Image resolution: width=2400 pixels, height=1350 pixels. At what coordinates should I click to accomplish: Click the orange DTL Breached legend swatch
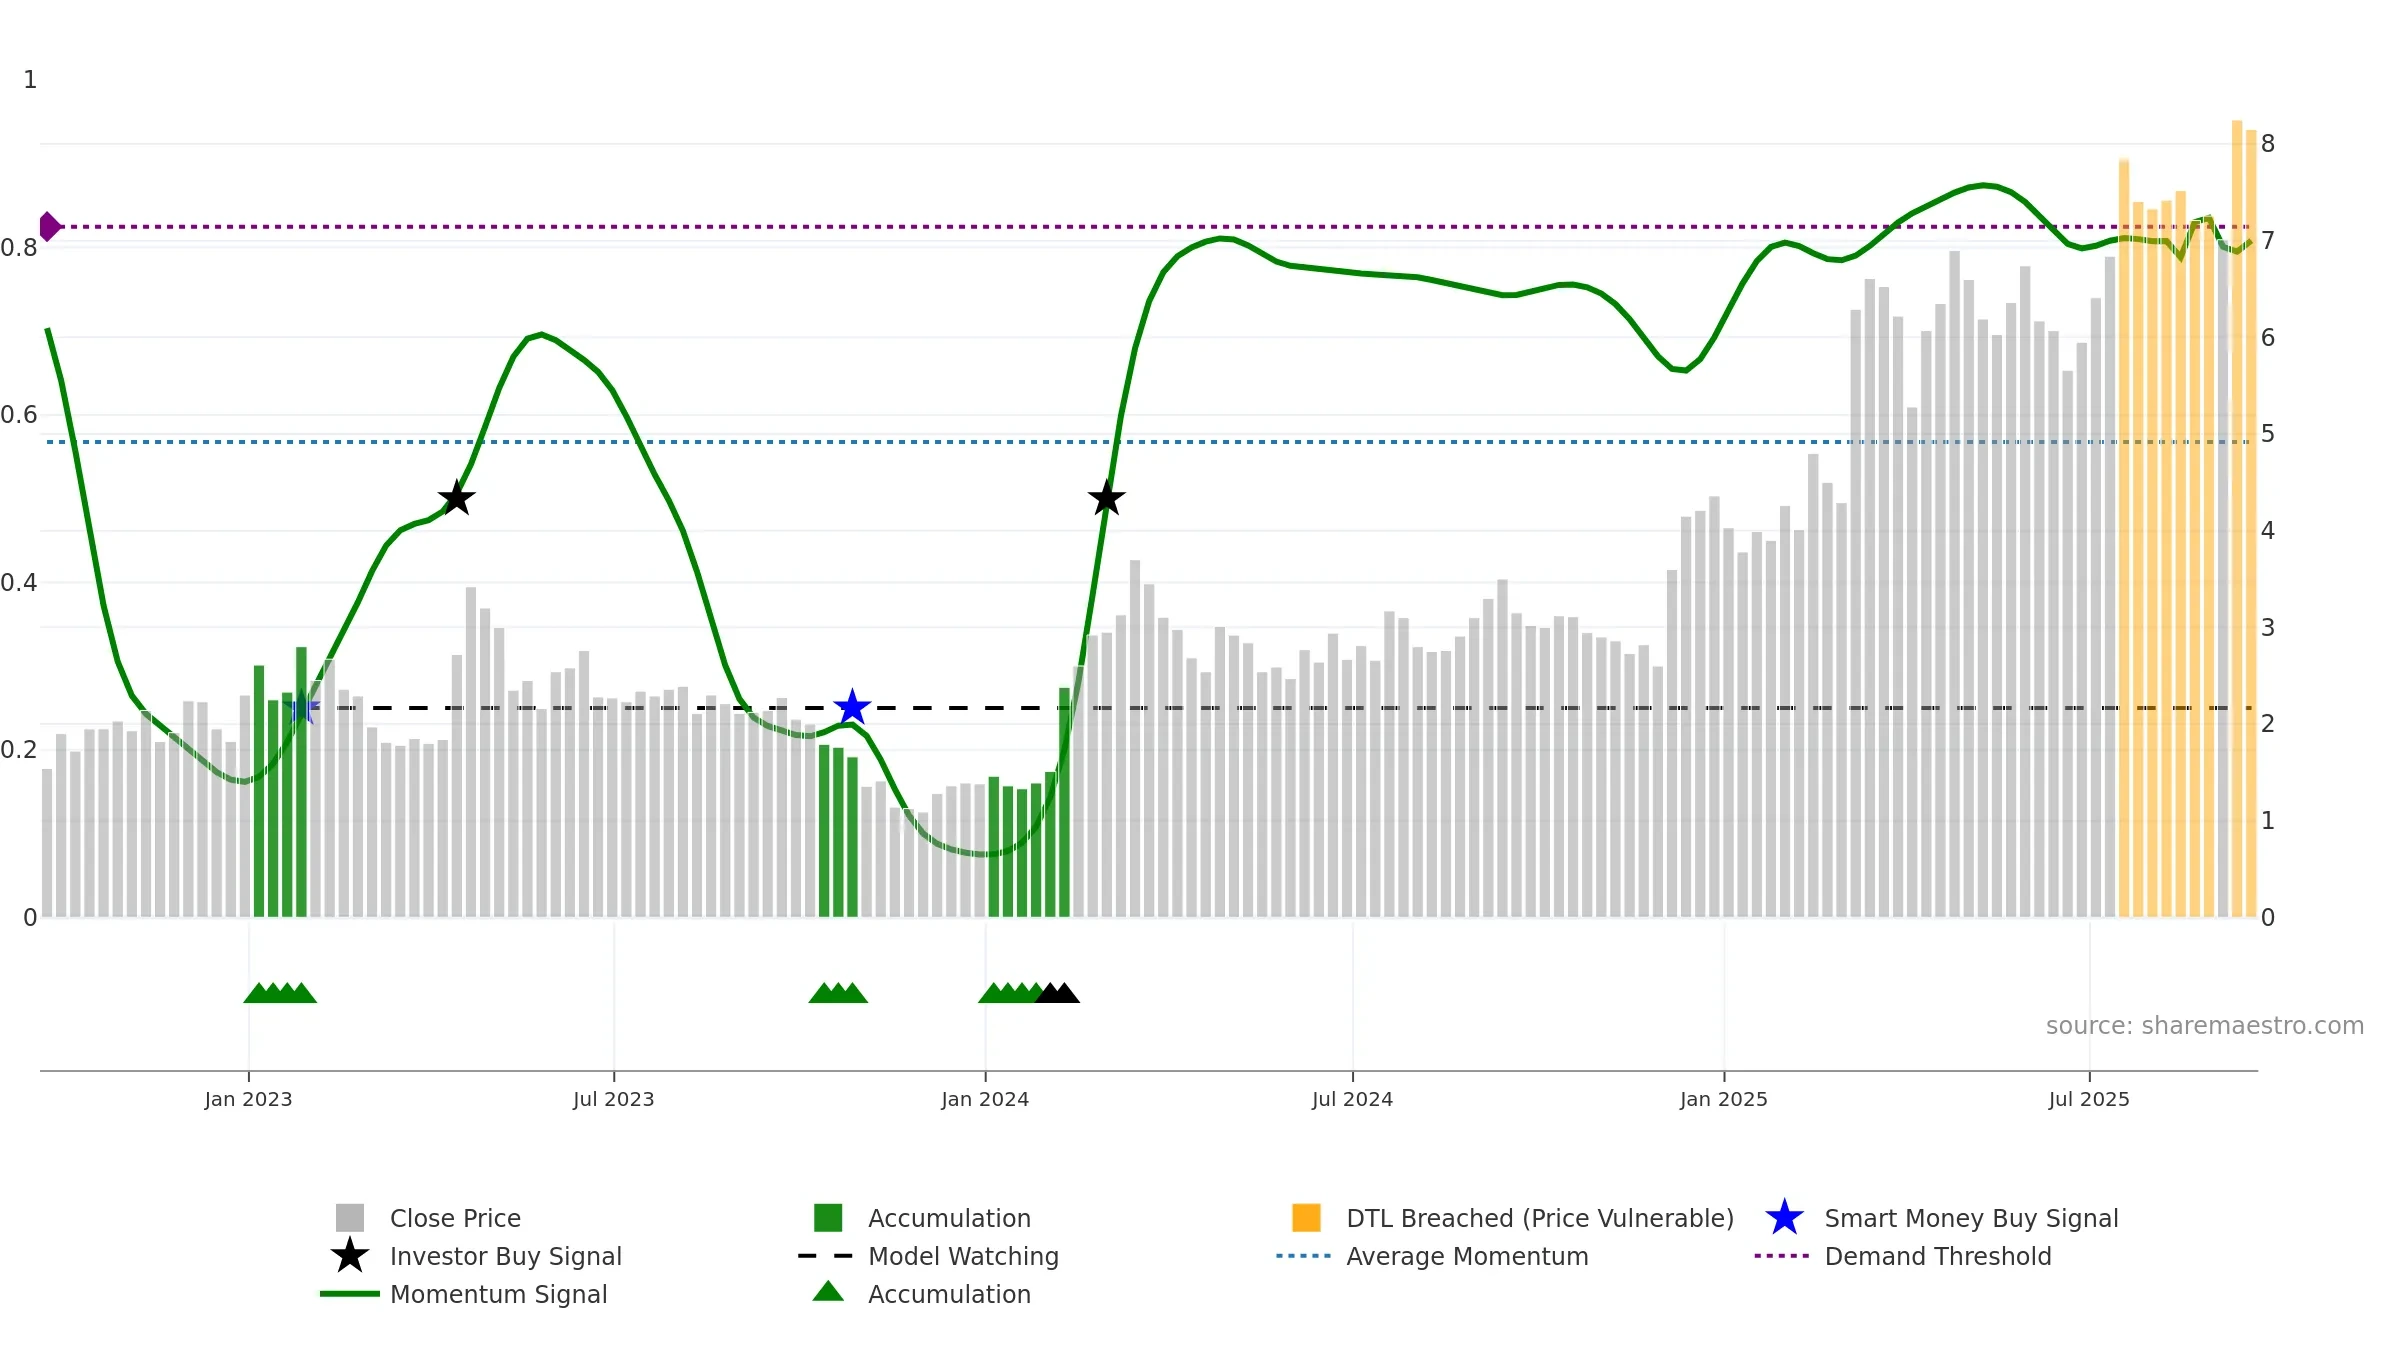coord(1306,1218)
